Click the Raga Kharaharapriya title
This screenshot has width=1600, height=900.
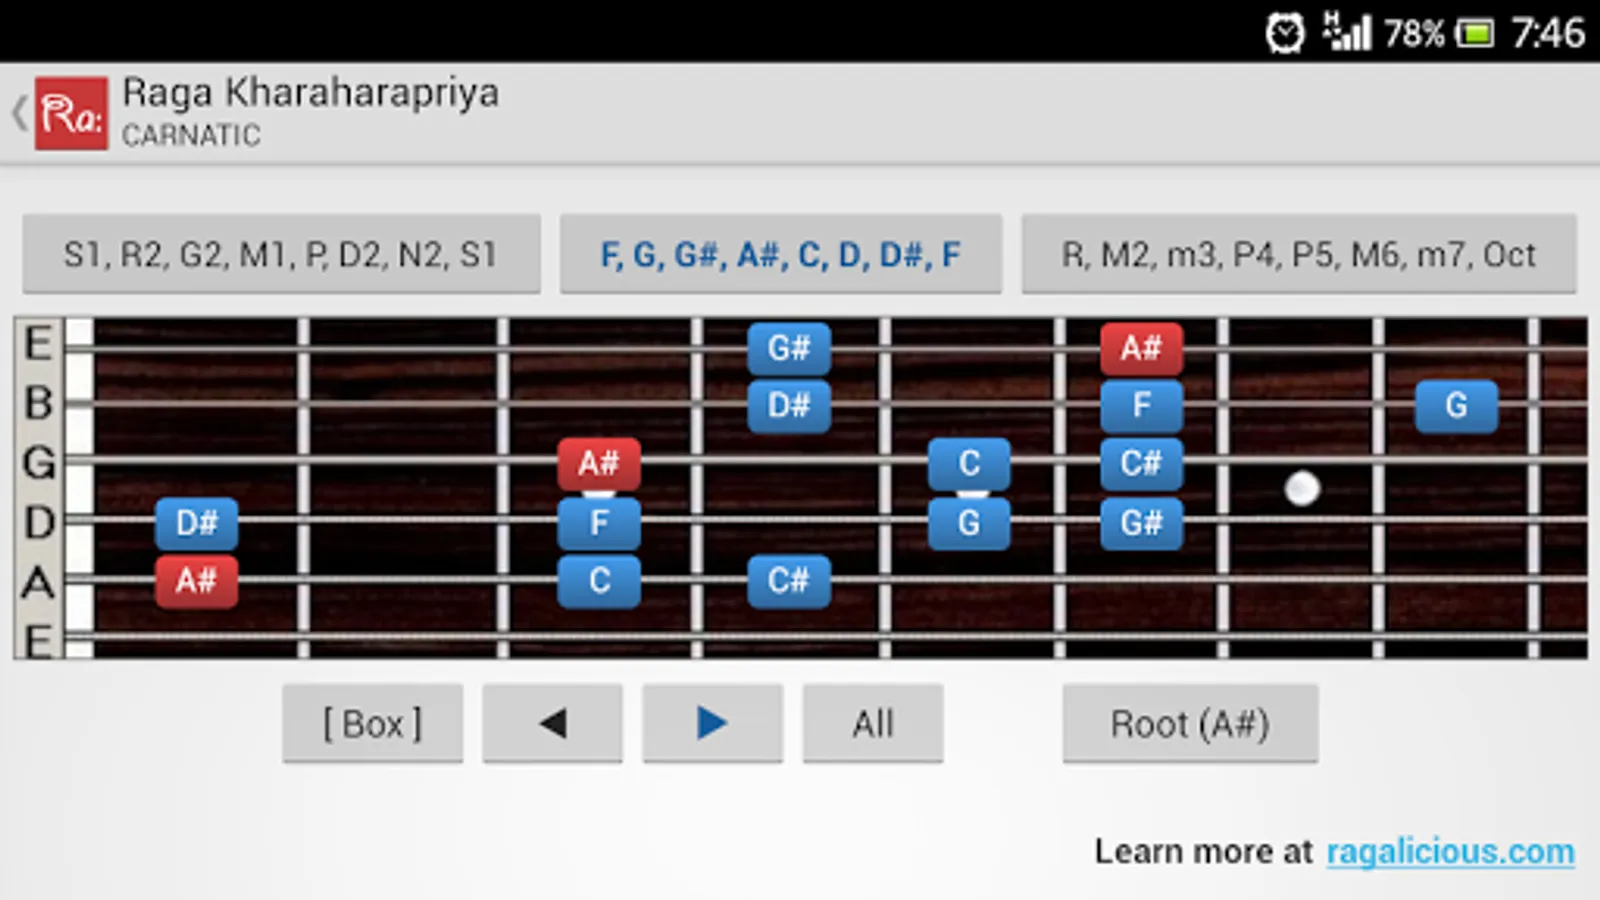[310, 93]
